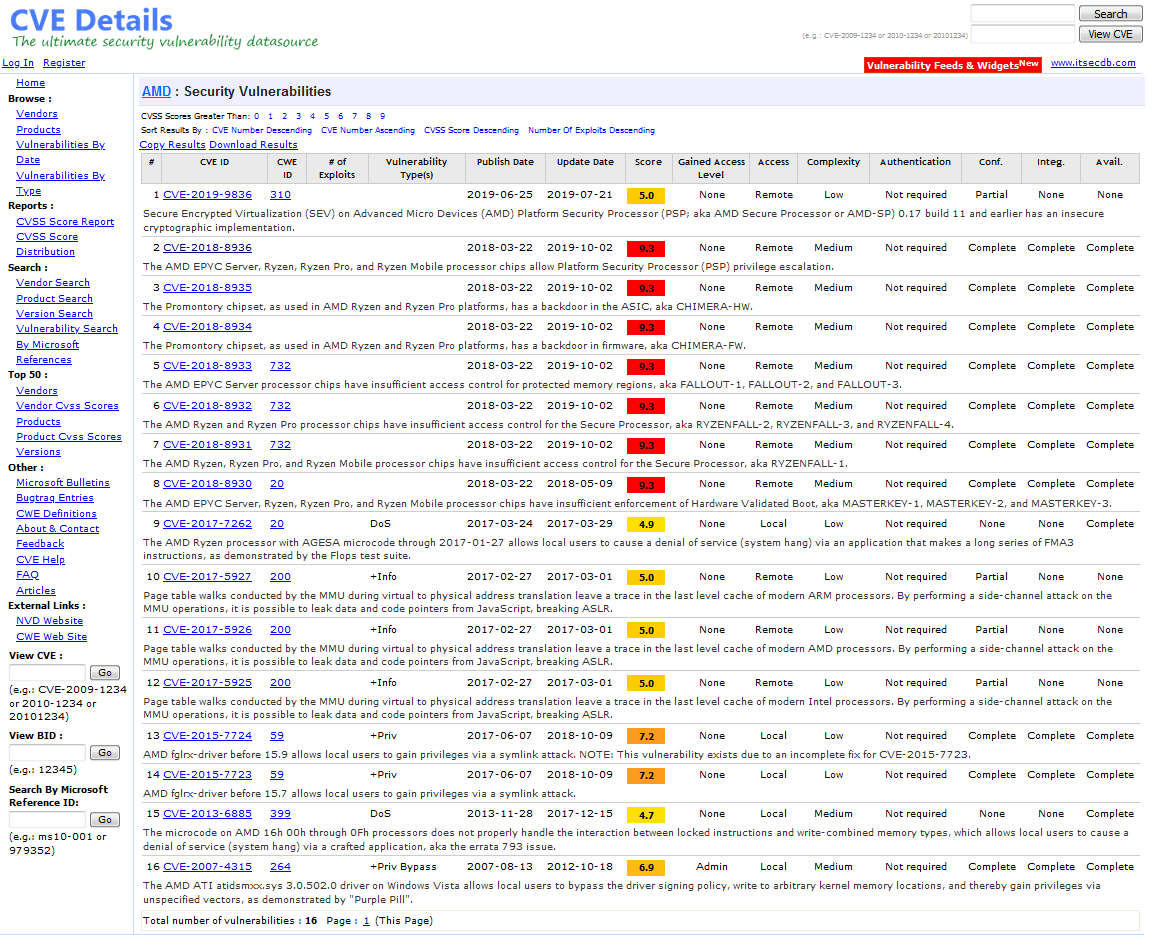Click the 7.2 score badge for CVE-2015-7724
This screenshot has width=1158, height=935.
(646, 736)
